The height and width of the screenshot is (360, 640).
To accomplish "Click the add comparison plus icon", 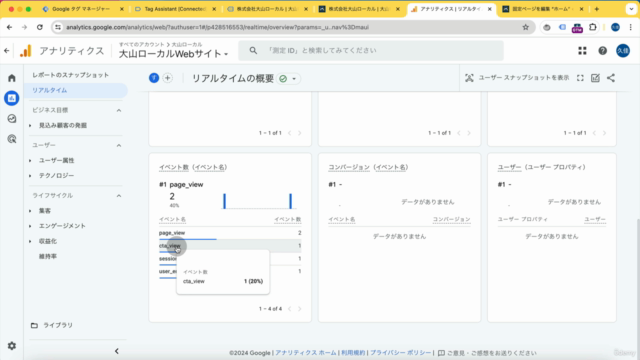I will [x=167, y=78].
